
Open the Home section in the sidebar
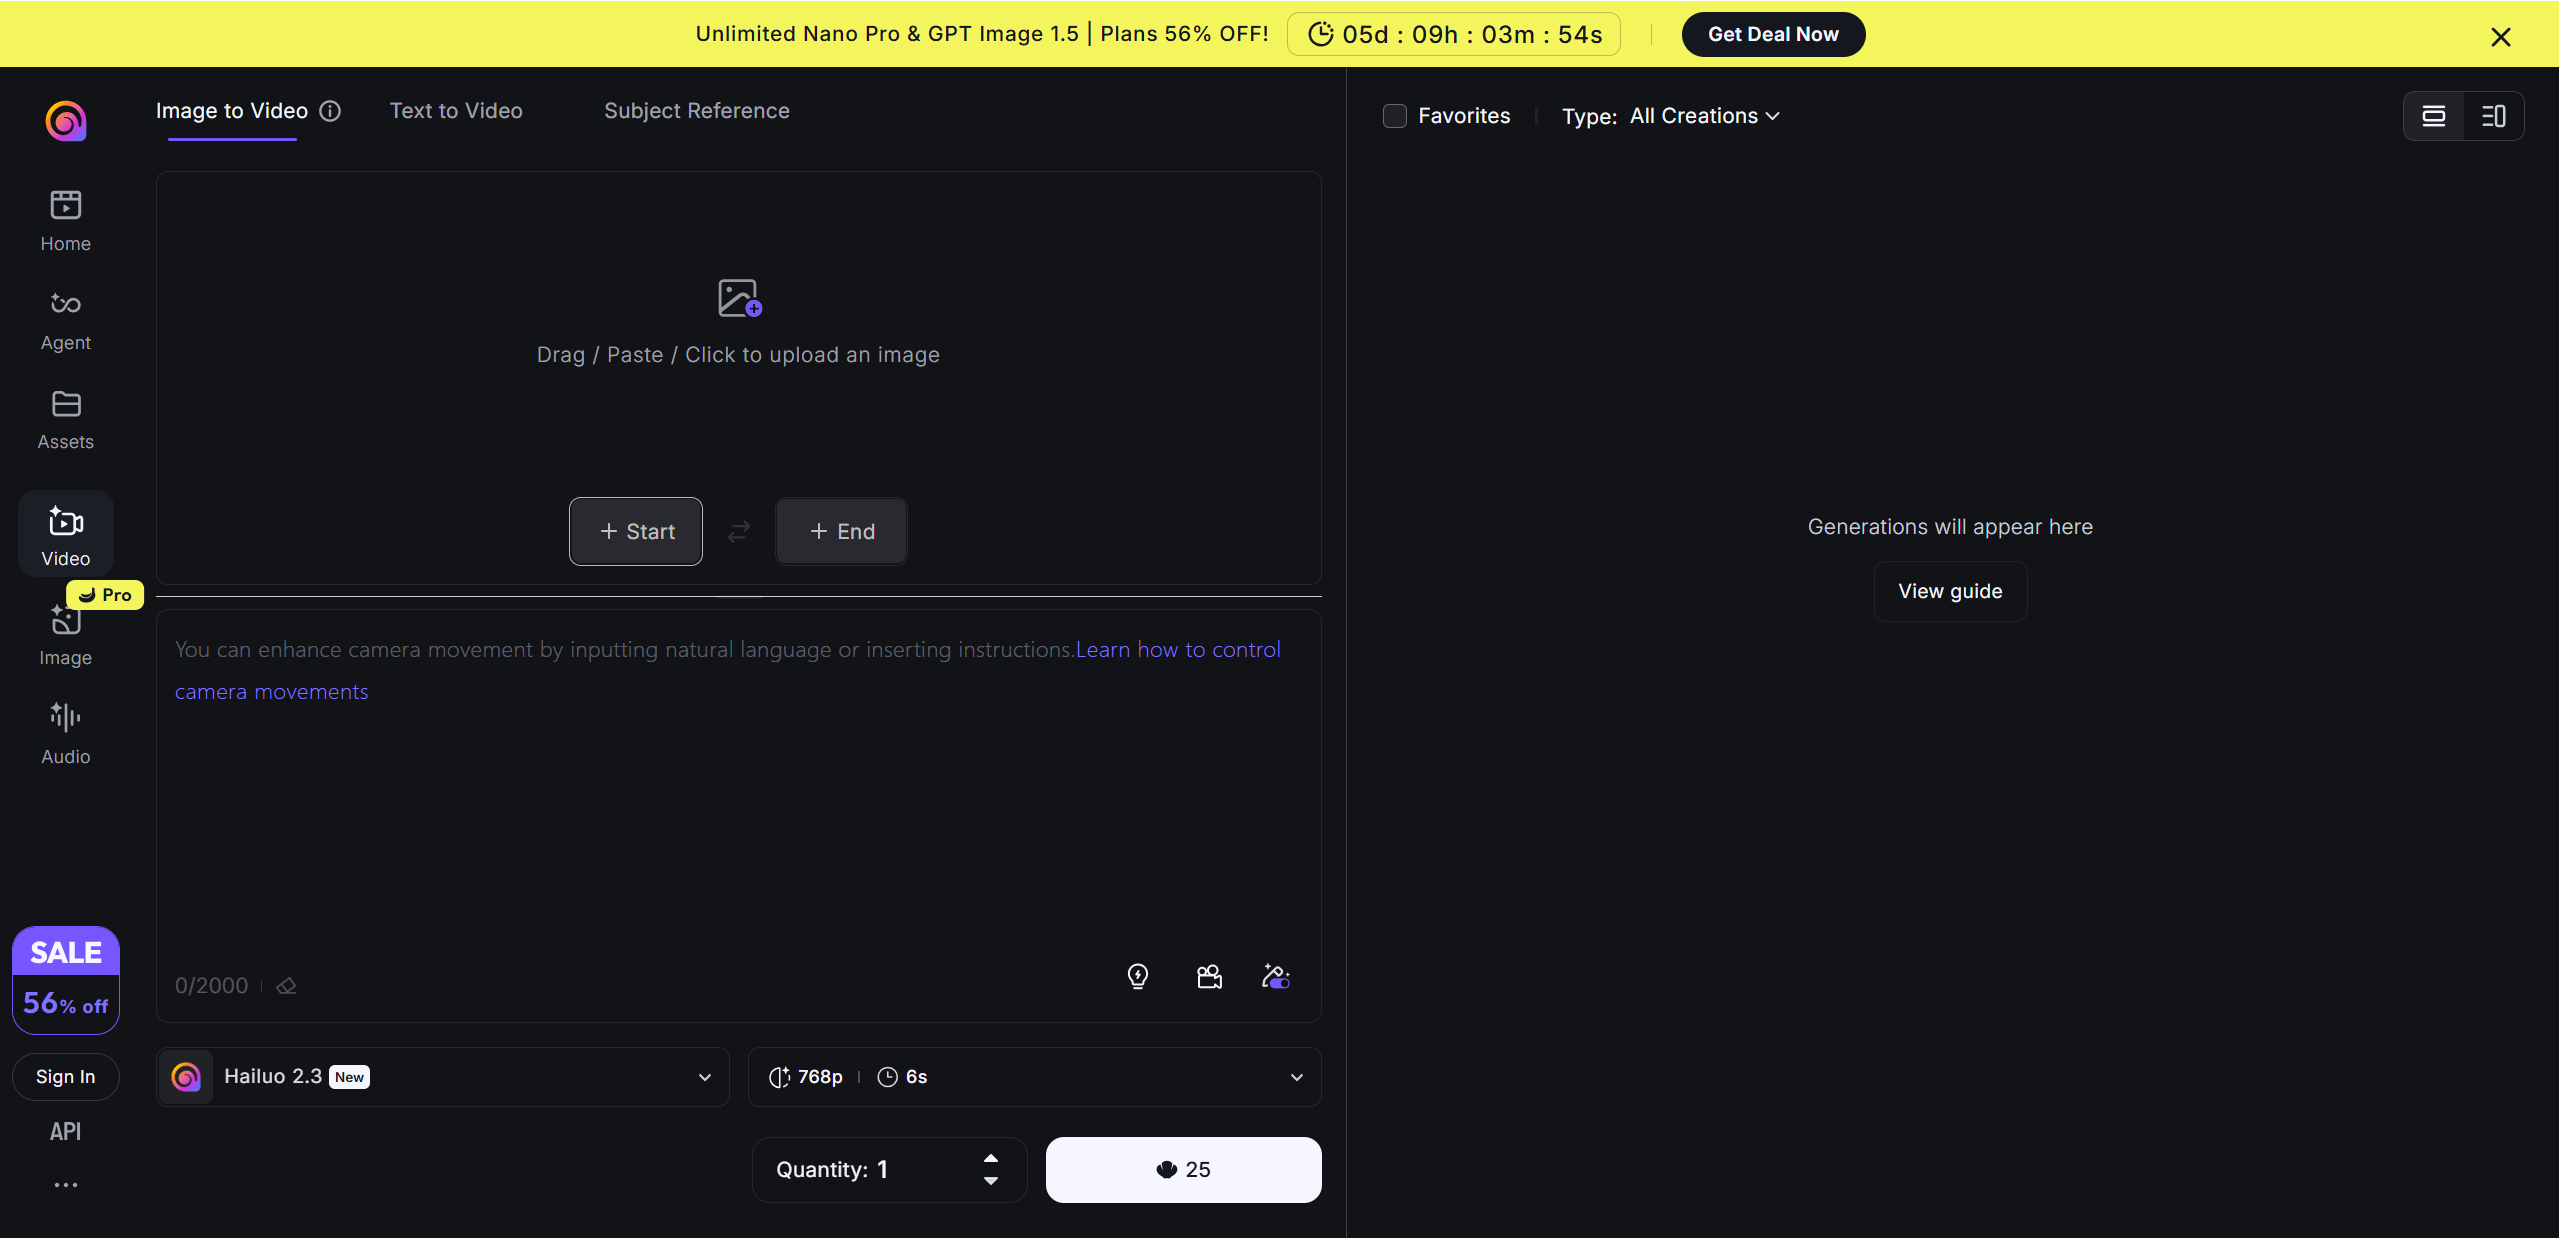click(65, 220)
